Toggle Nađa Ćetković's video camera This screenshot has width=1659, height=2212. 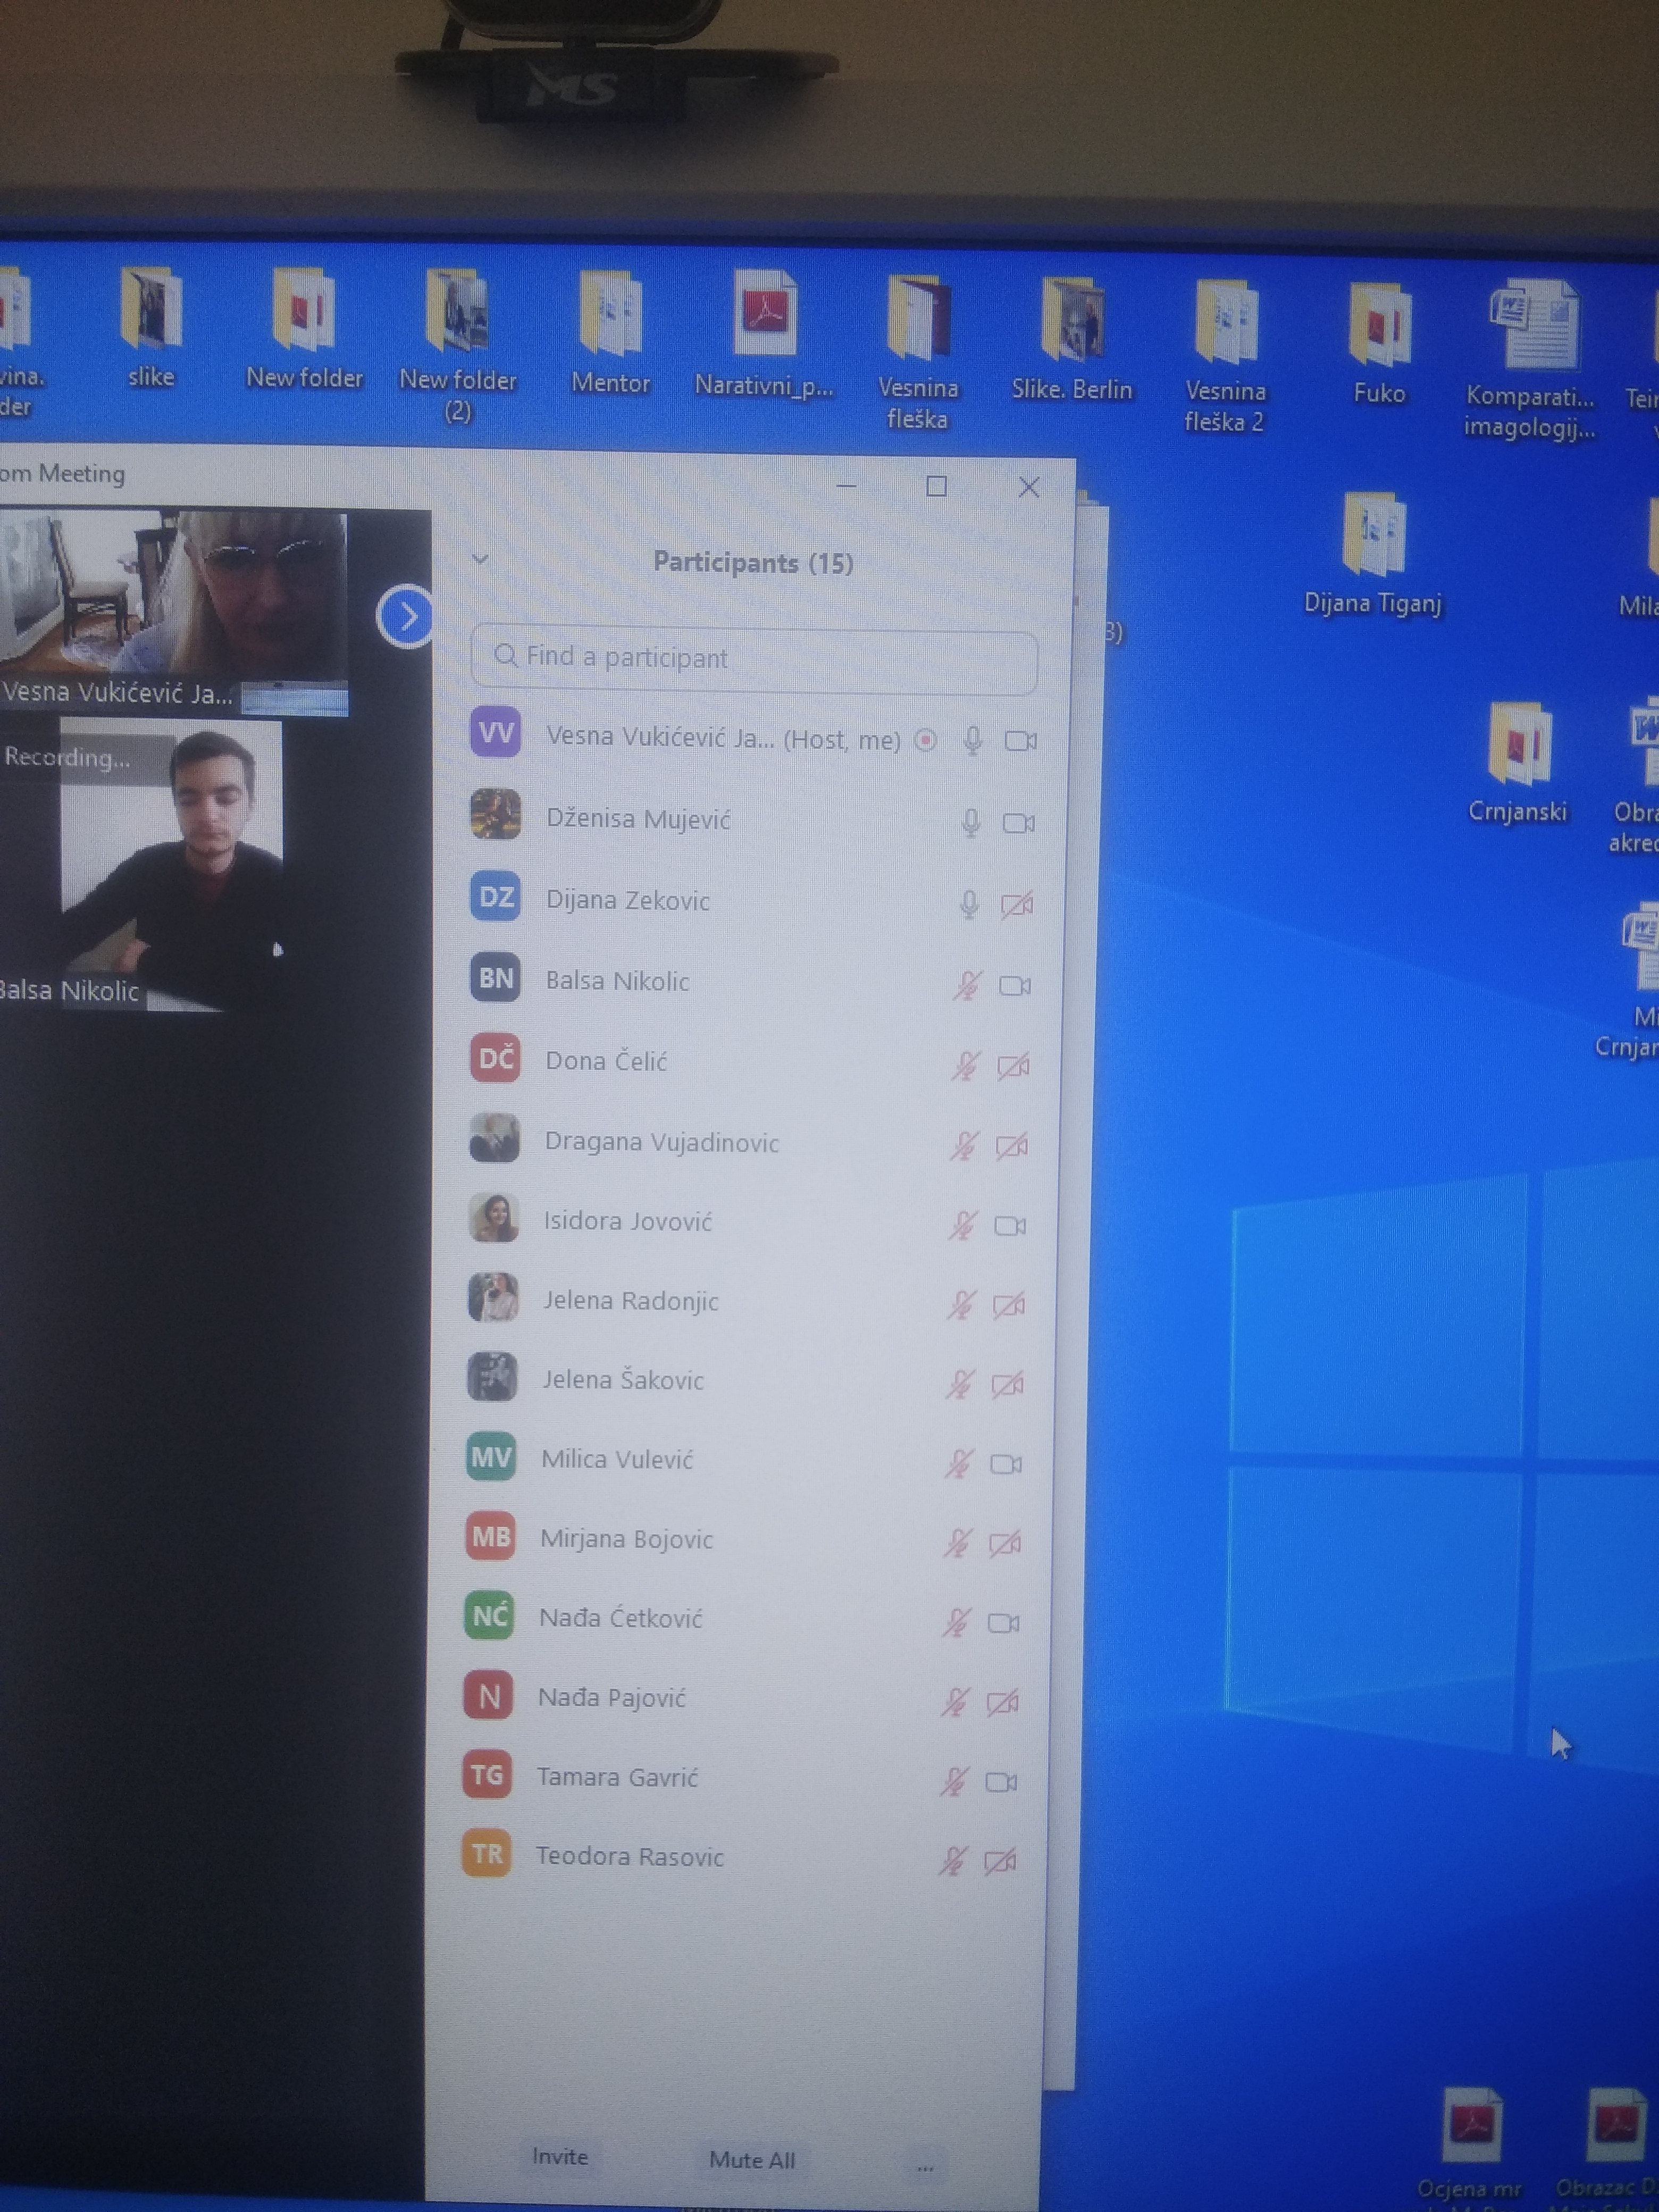point(1004,1623)
